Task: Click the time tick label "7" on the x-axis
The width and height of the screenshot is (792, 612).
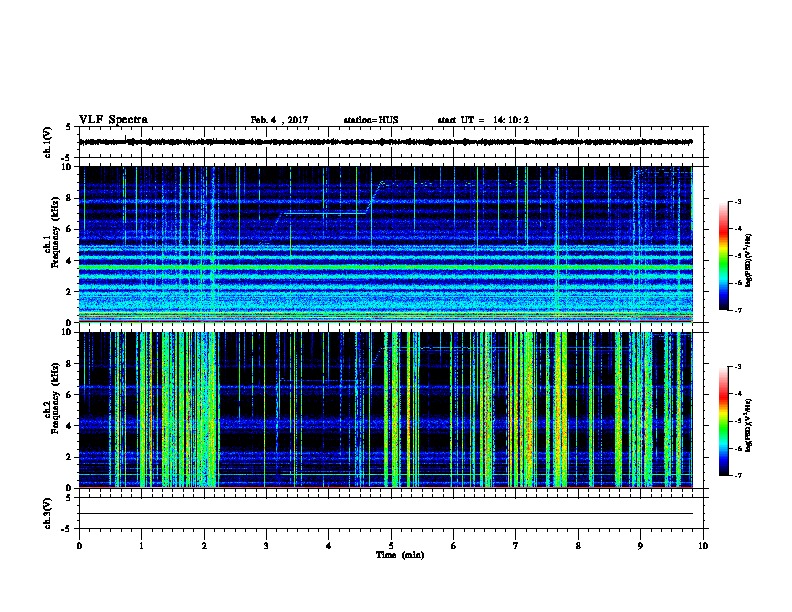Action: (x=516, y=546)
